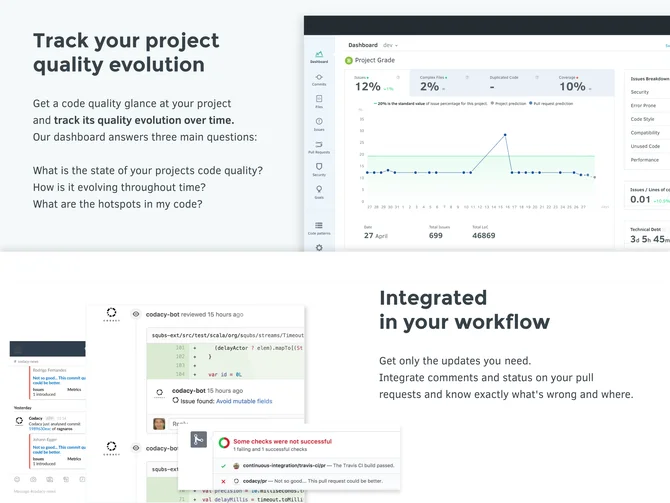Open the Files sidebar icon
Screen dimensions: 670x503
point(319,99)
